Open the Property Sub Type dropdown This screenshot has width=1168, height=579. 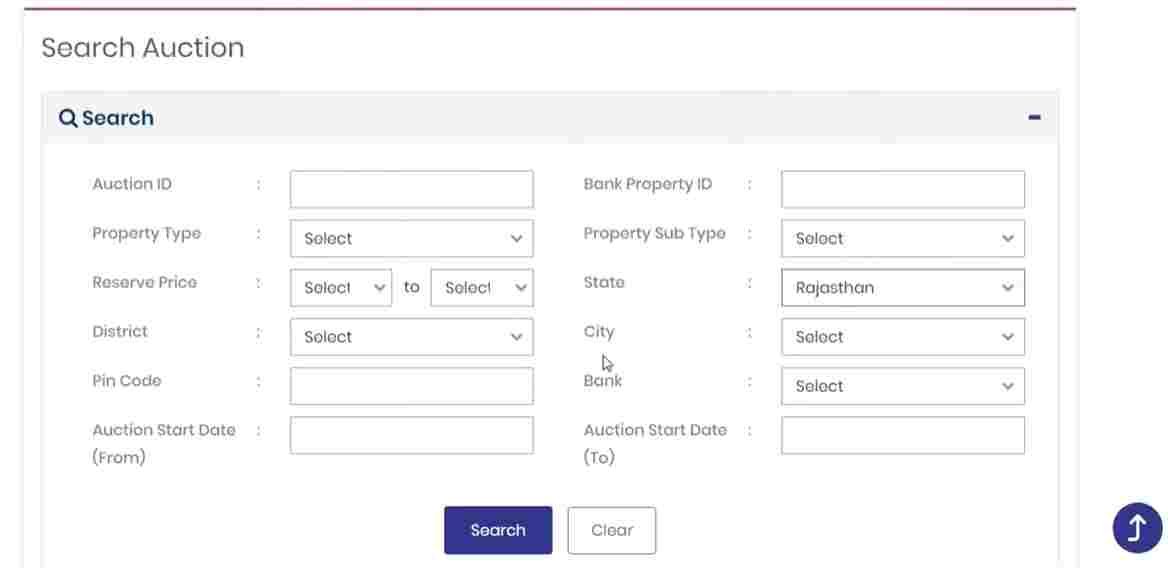click(903, 238)
